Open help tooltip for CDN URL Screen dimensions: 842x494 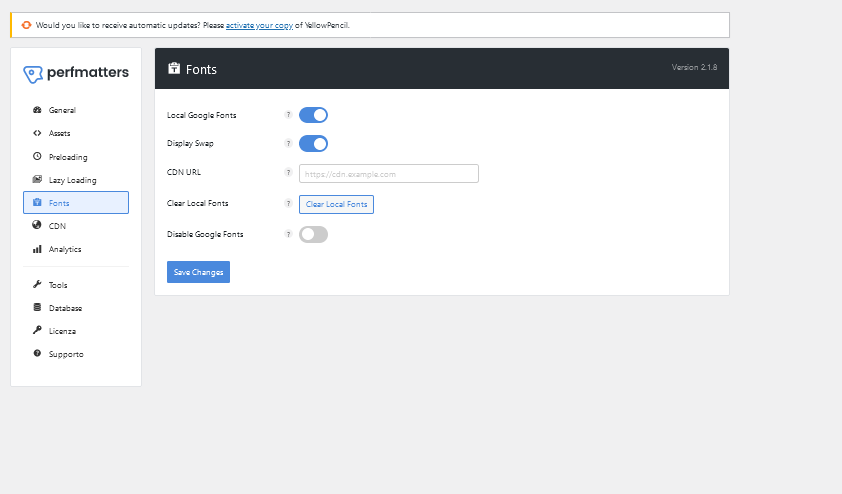(x=288, y=172)
